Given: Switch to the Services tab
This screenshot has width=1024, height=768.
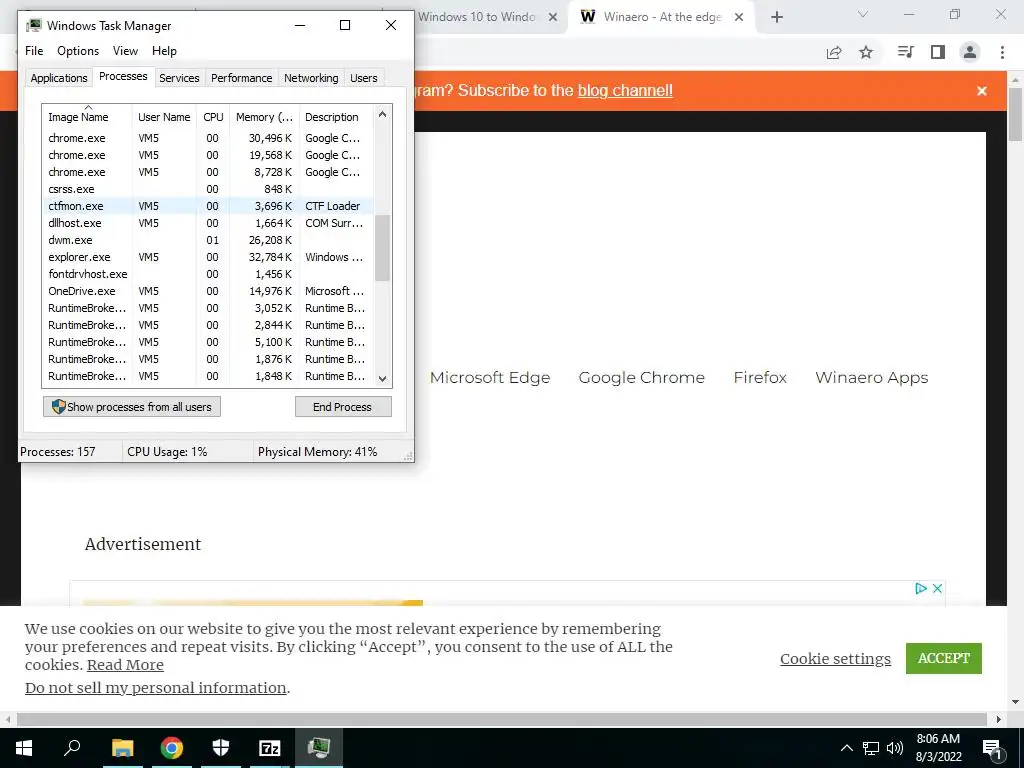Looking at the screenshot, I should click(179, 78).
